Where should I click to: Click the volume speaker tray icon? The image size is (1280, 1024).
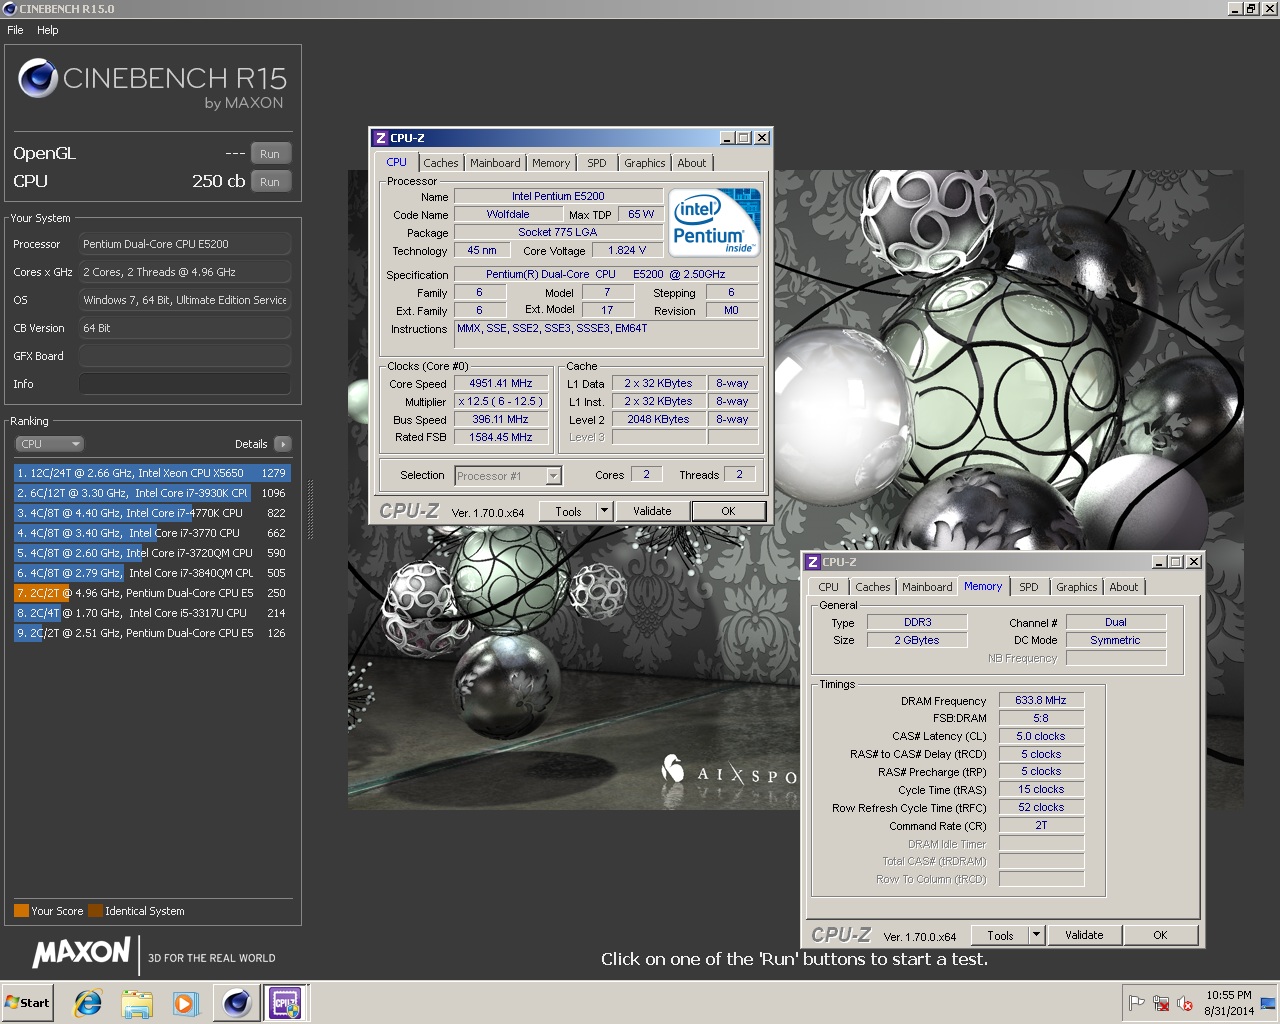(1185, 1003)
